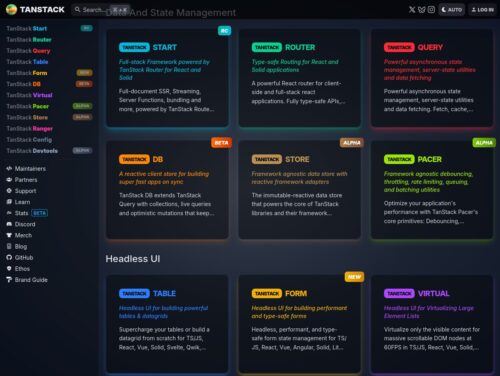Click the Maintainers label in the sidebar
The height and width of the screenshot is (376, 500).
click(30, 169)
